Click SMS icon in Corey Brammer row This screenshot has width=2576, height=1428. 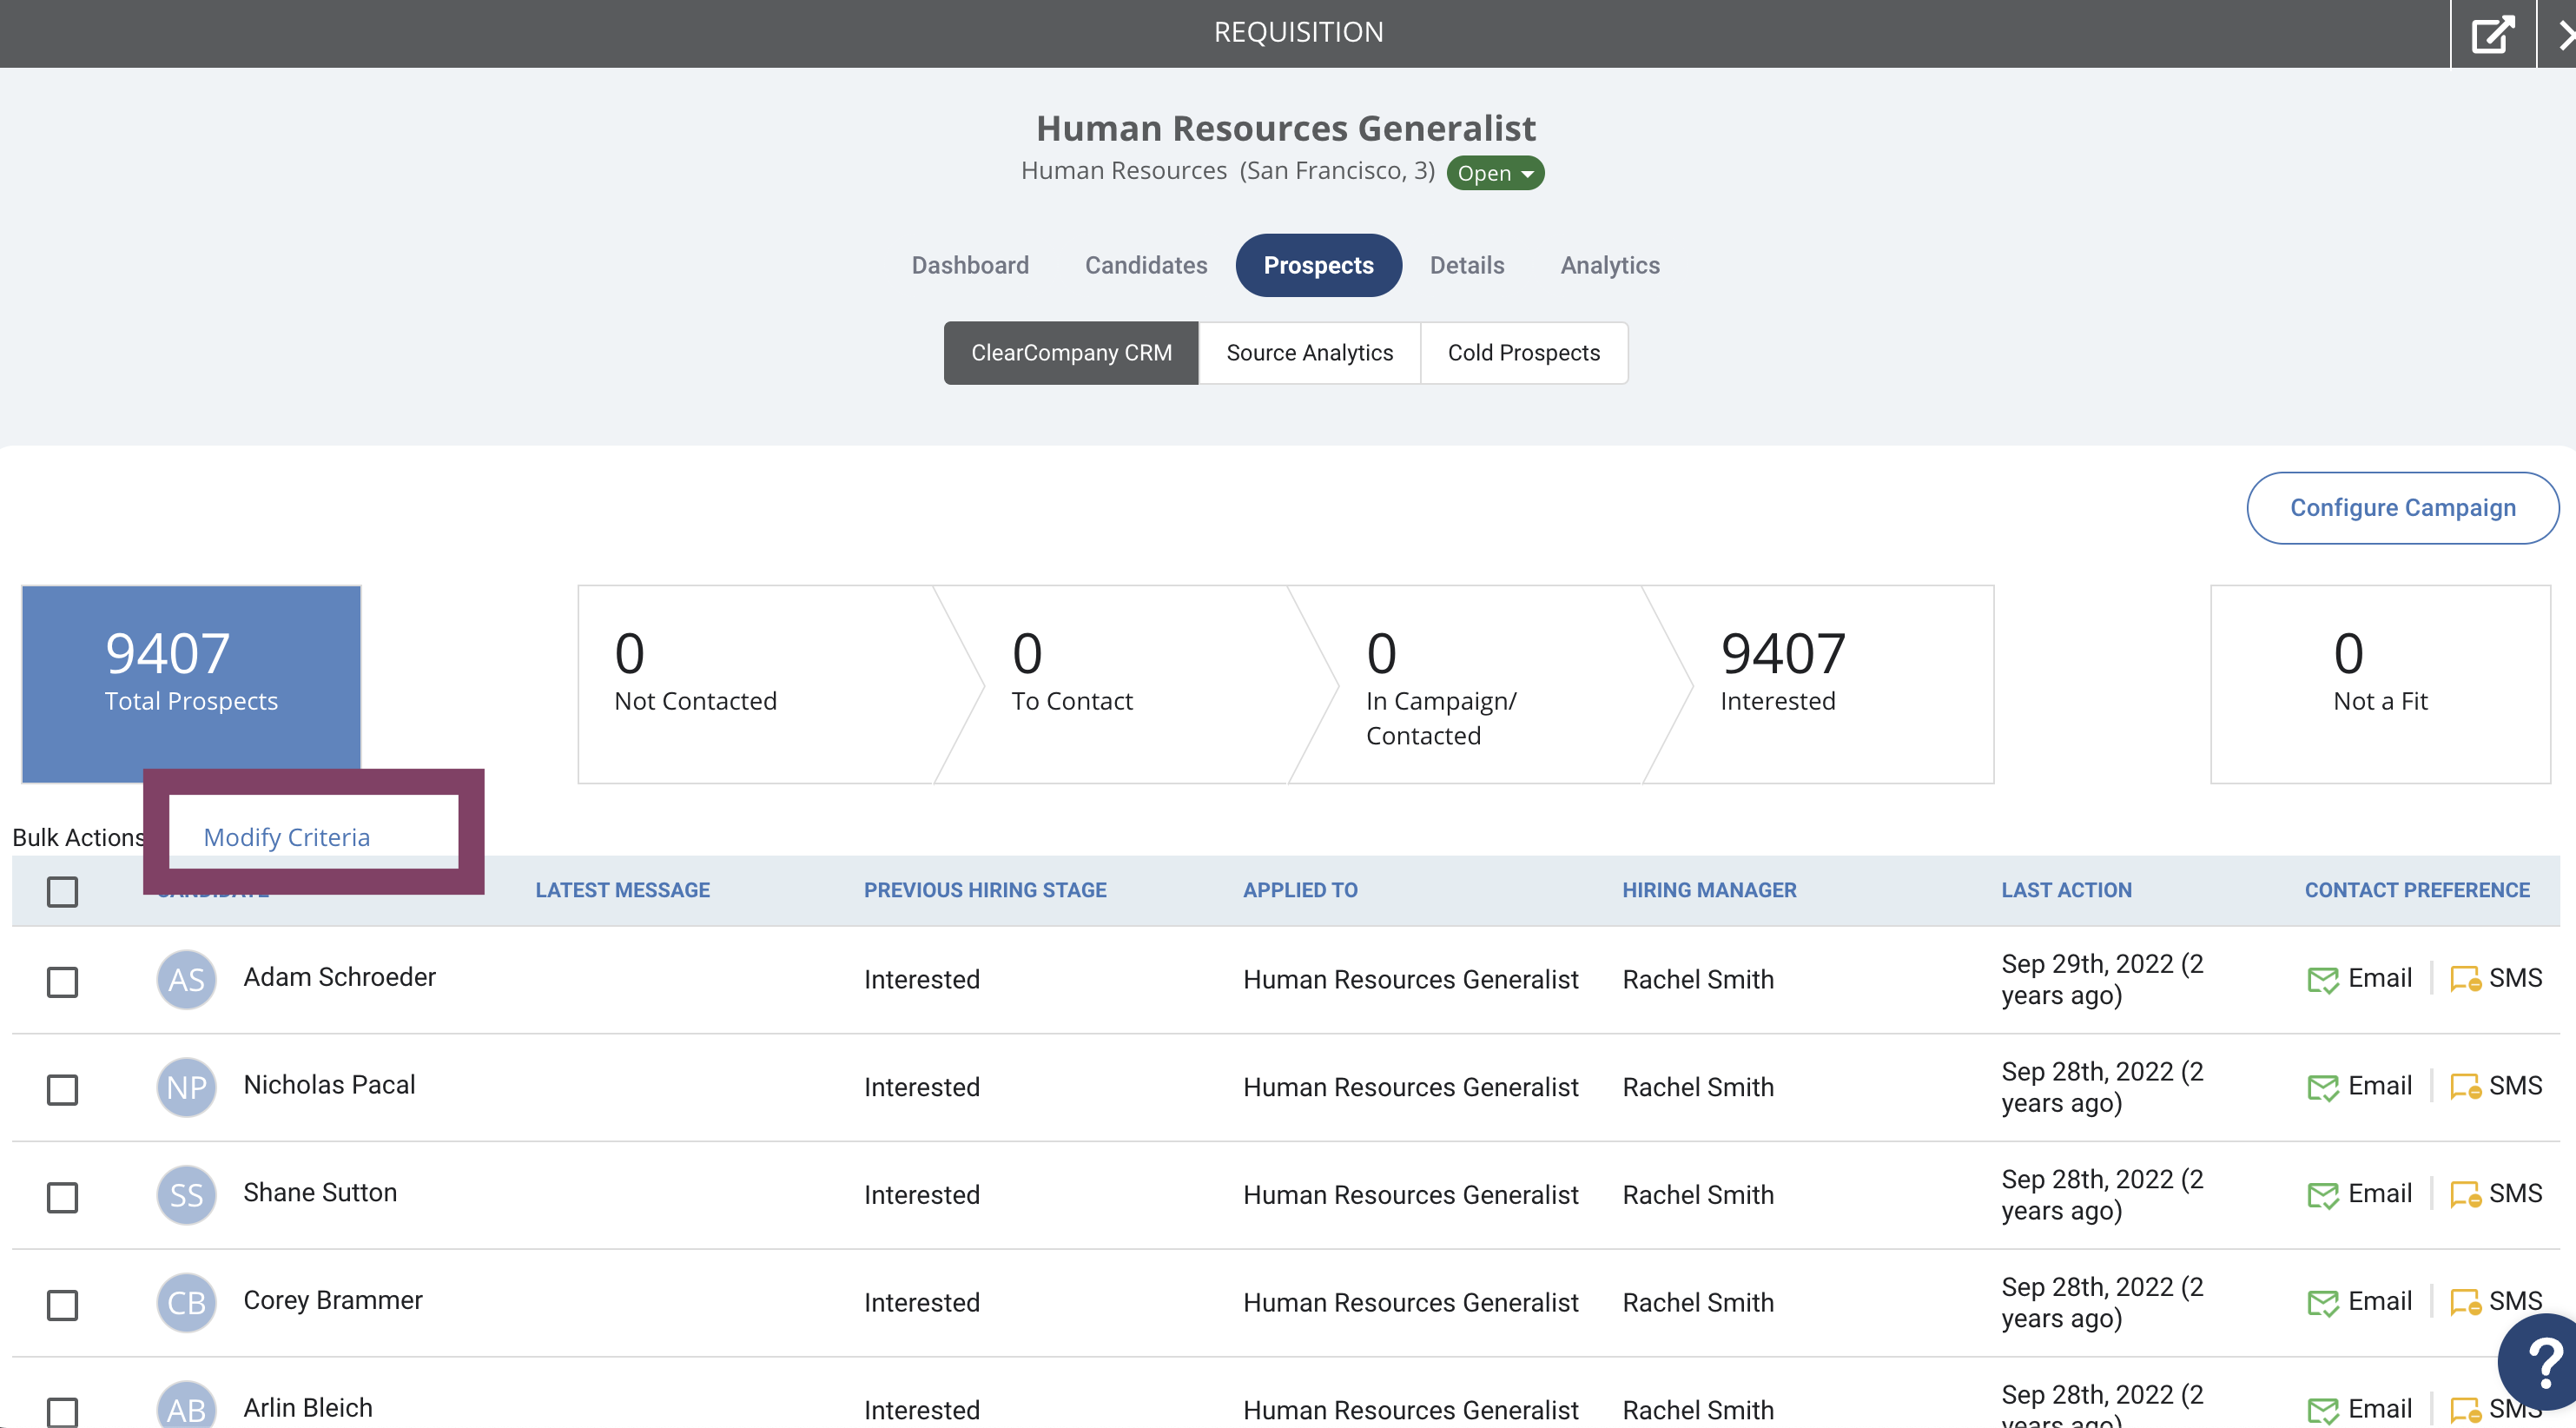(x=2465, y=1303)
